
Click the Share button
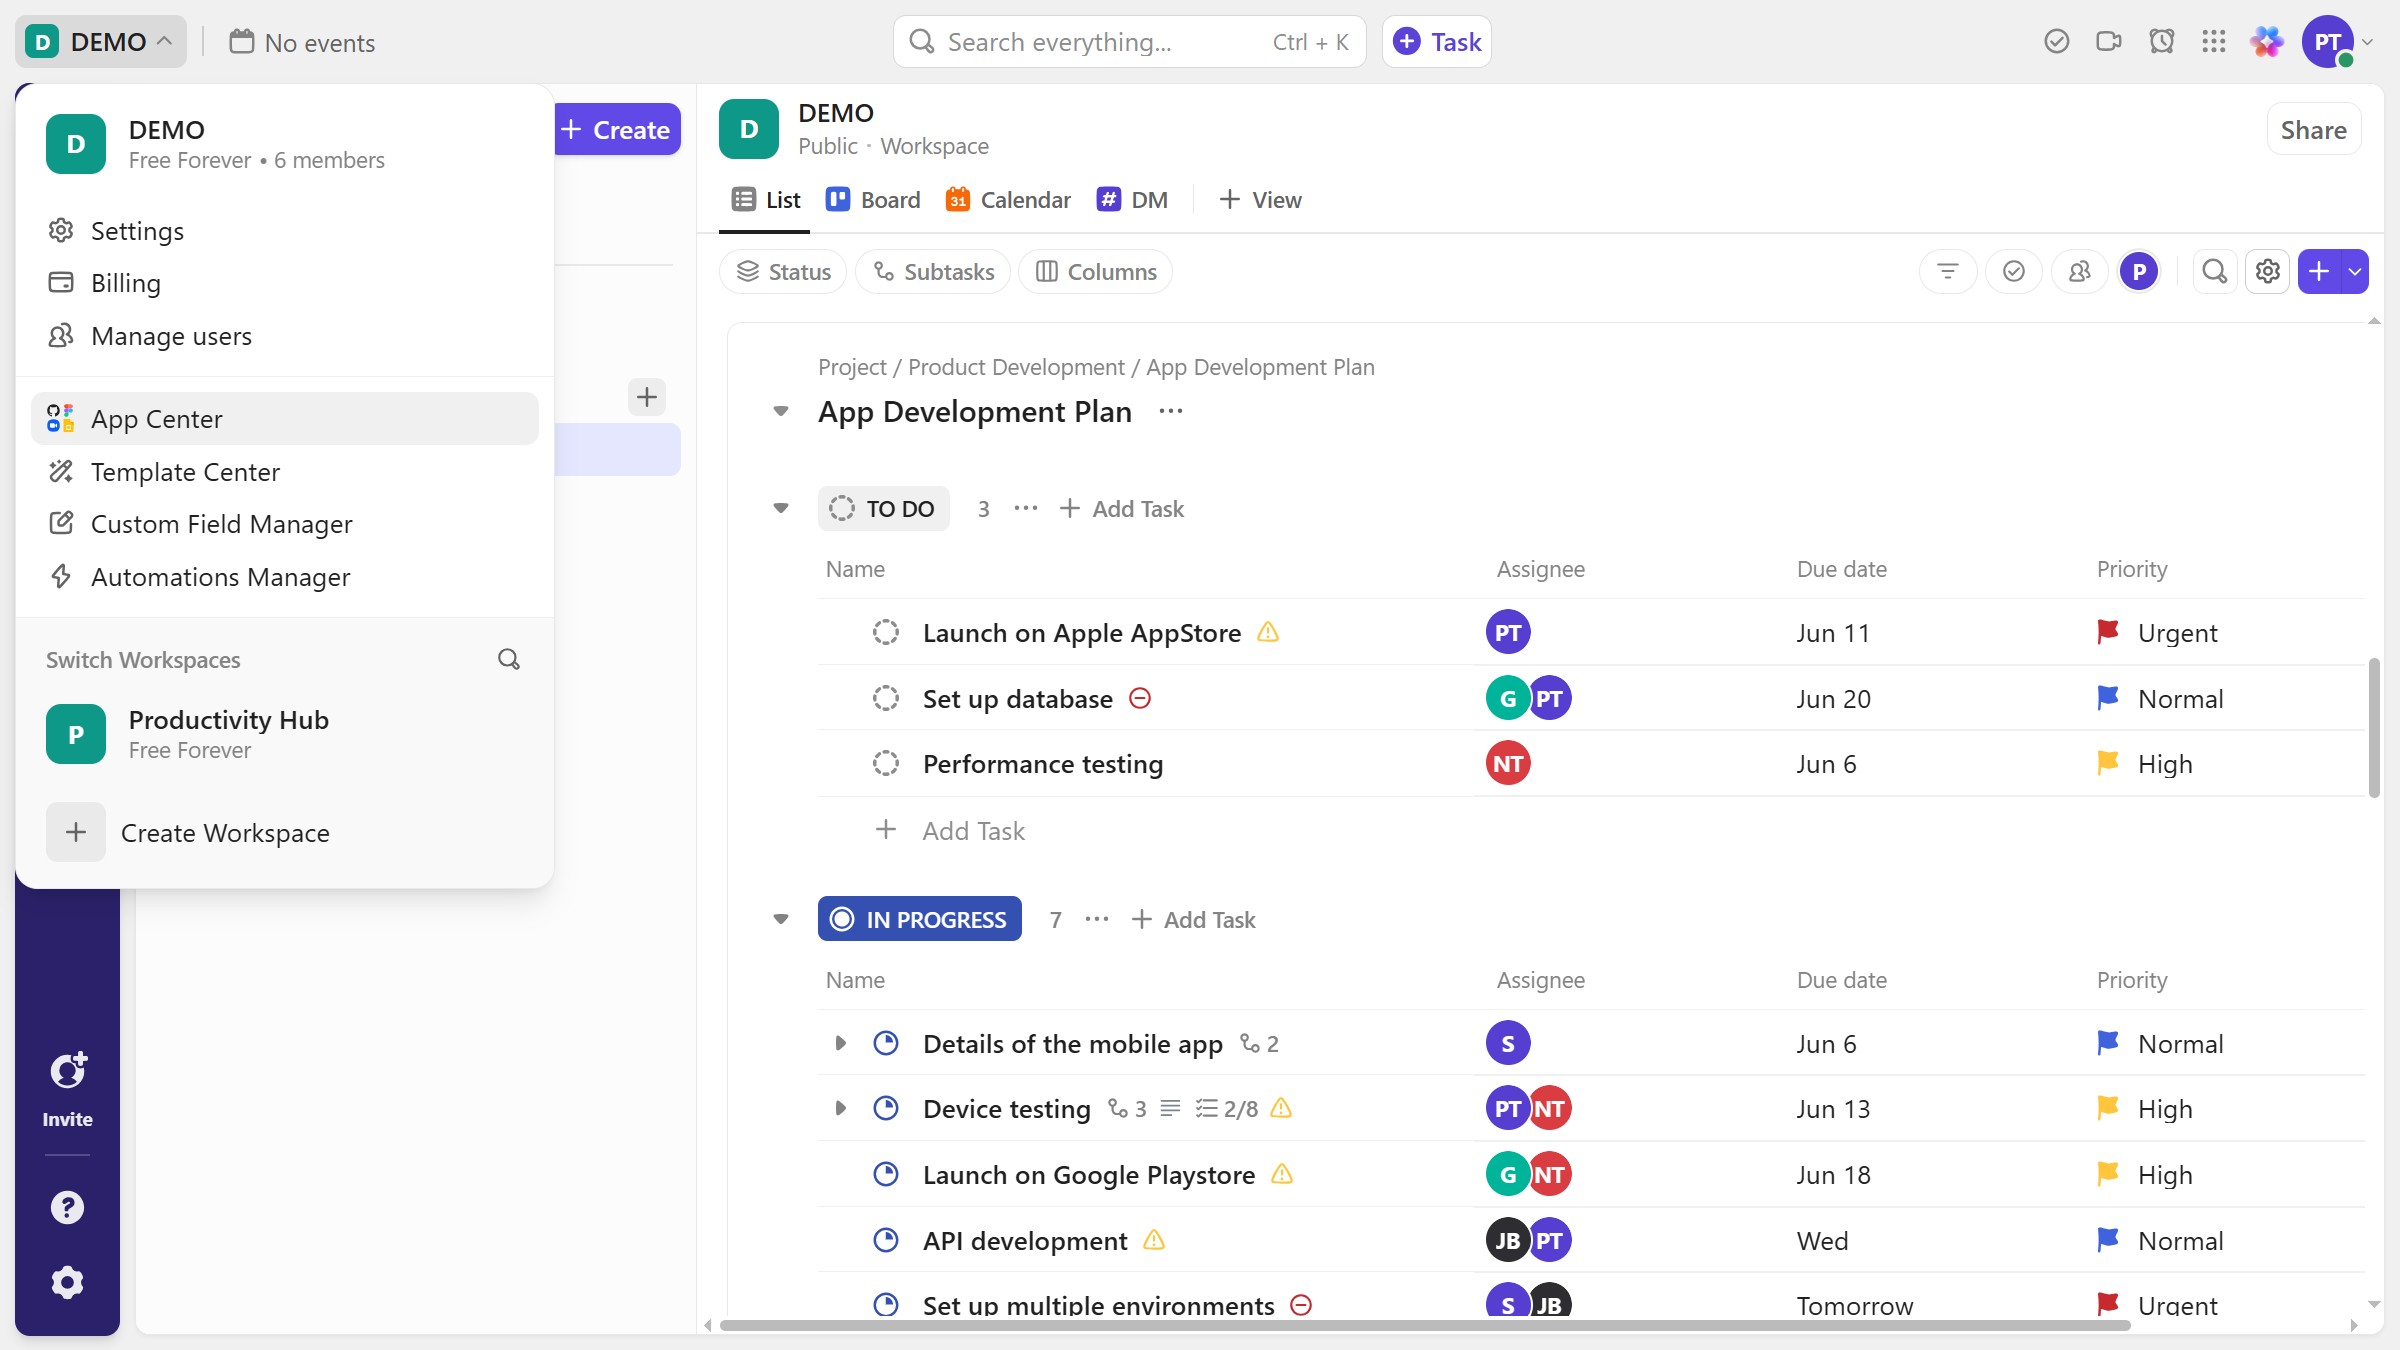[x=2313, y=130]
